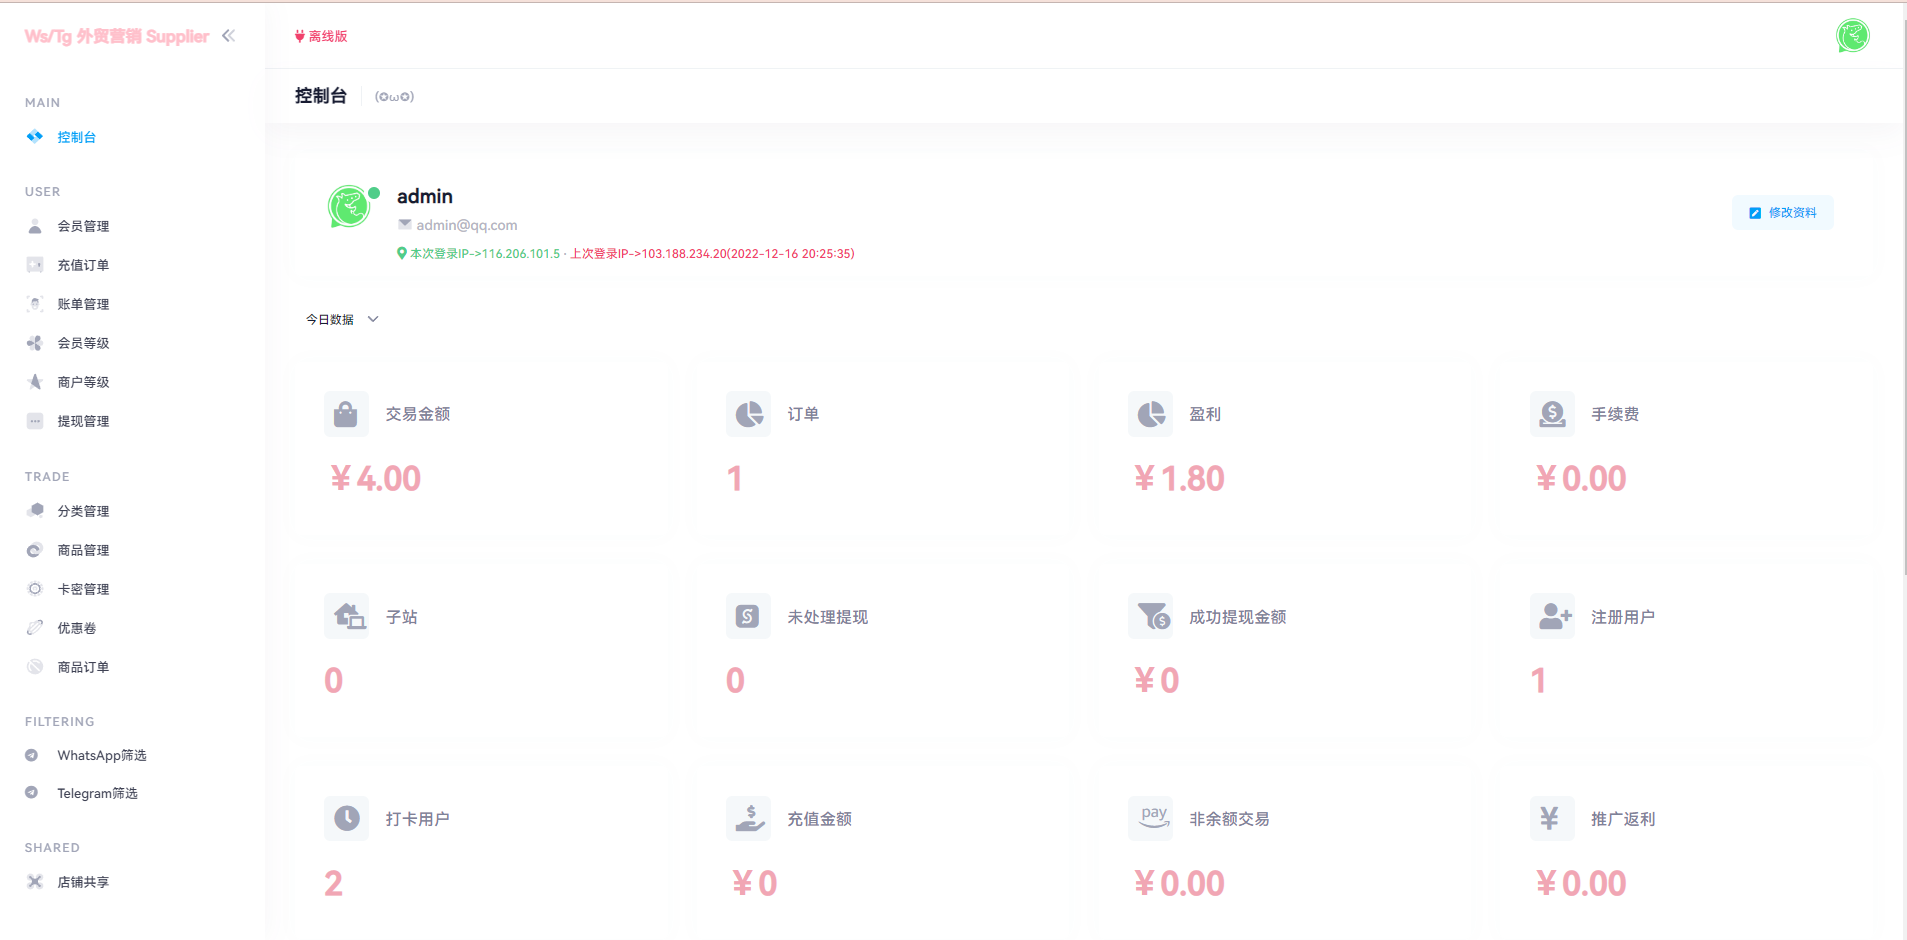Click the 离线版 link in header
The image size is (1907, 940).
(322, 36)
